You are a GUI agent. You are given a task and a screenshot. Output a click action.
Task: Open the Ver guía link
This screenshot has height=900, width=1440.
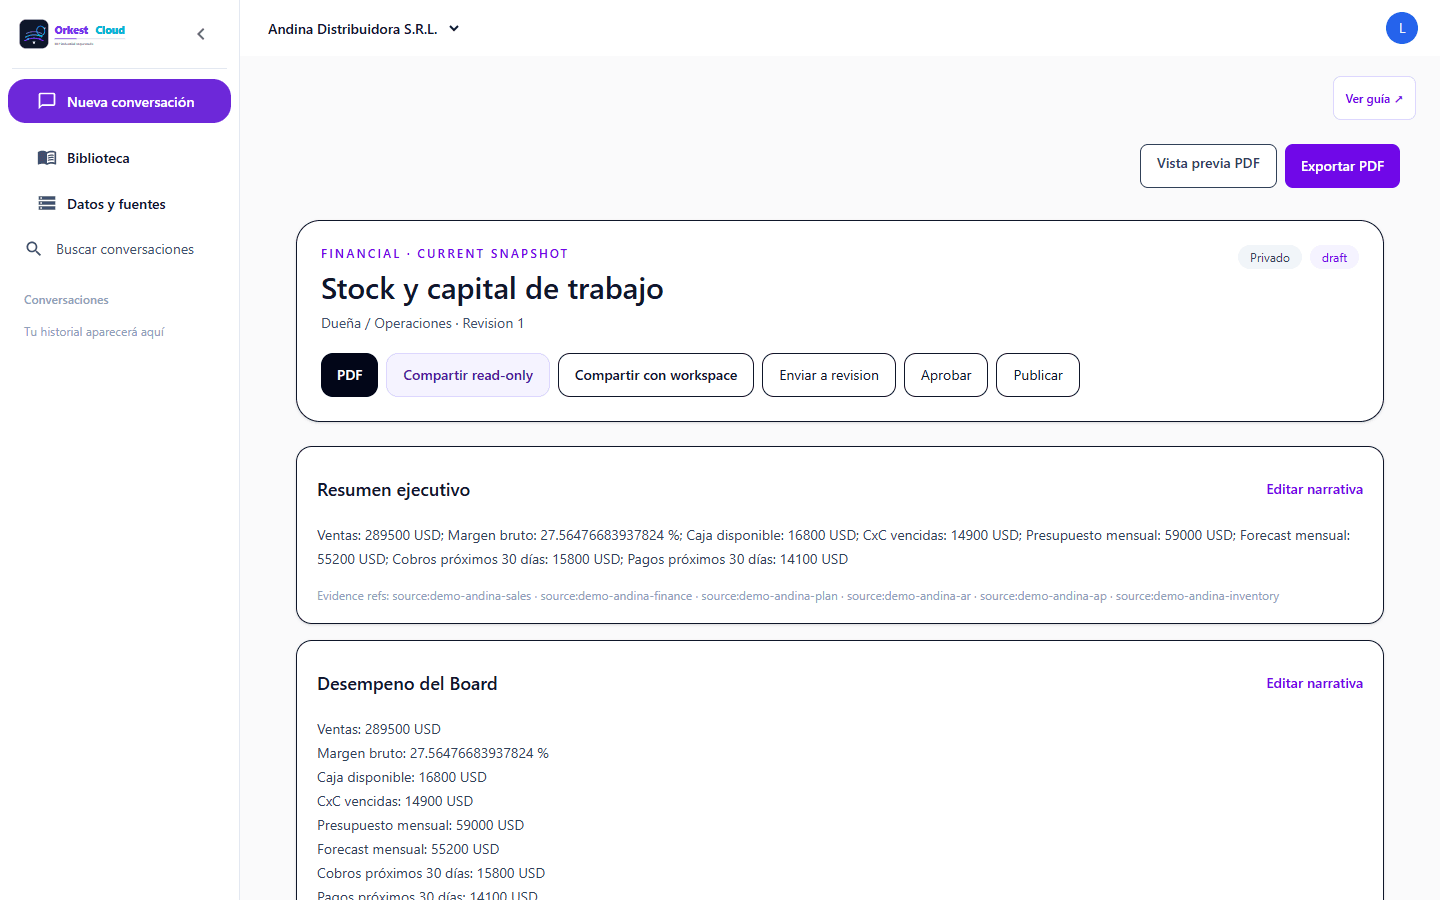(x=1374, y=98)
